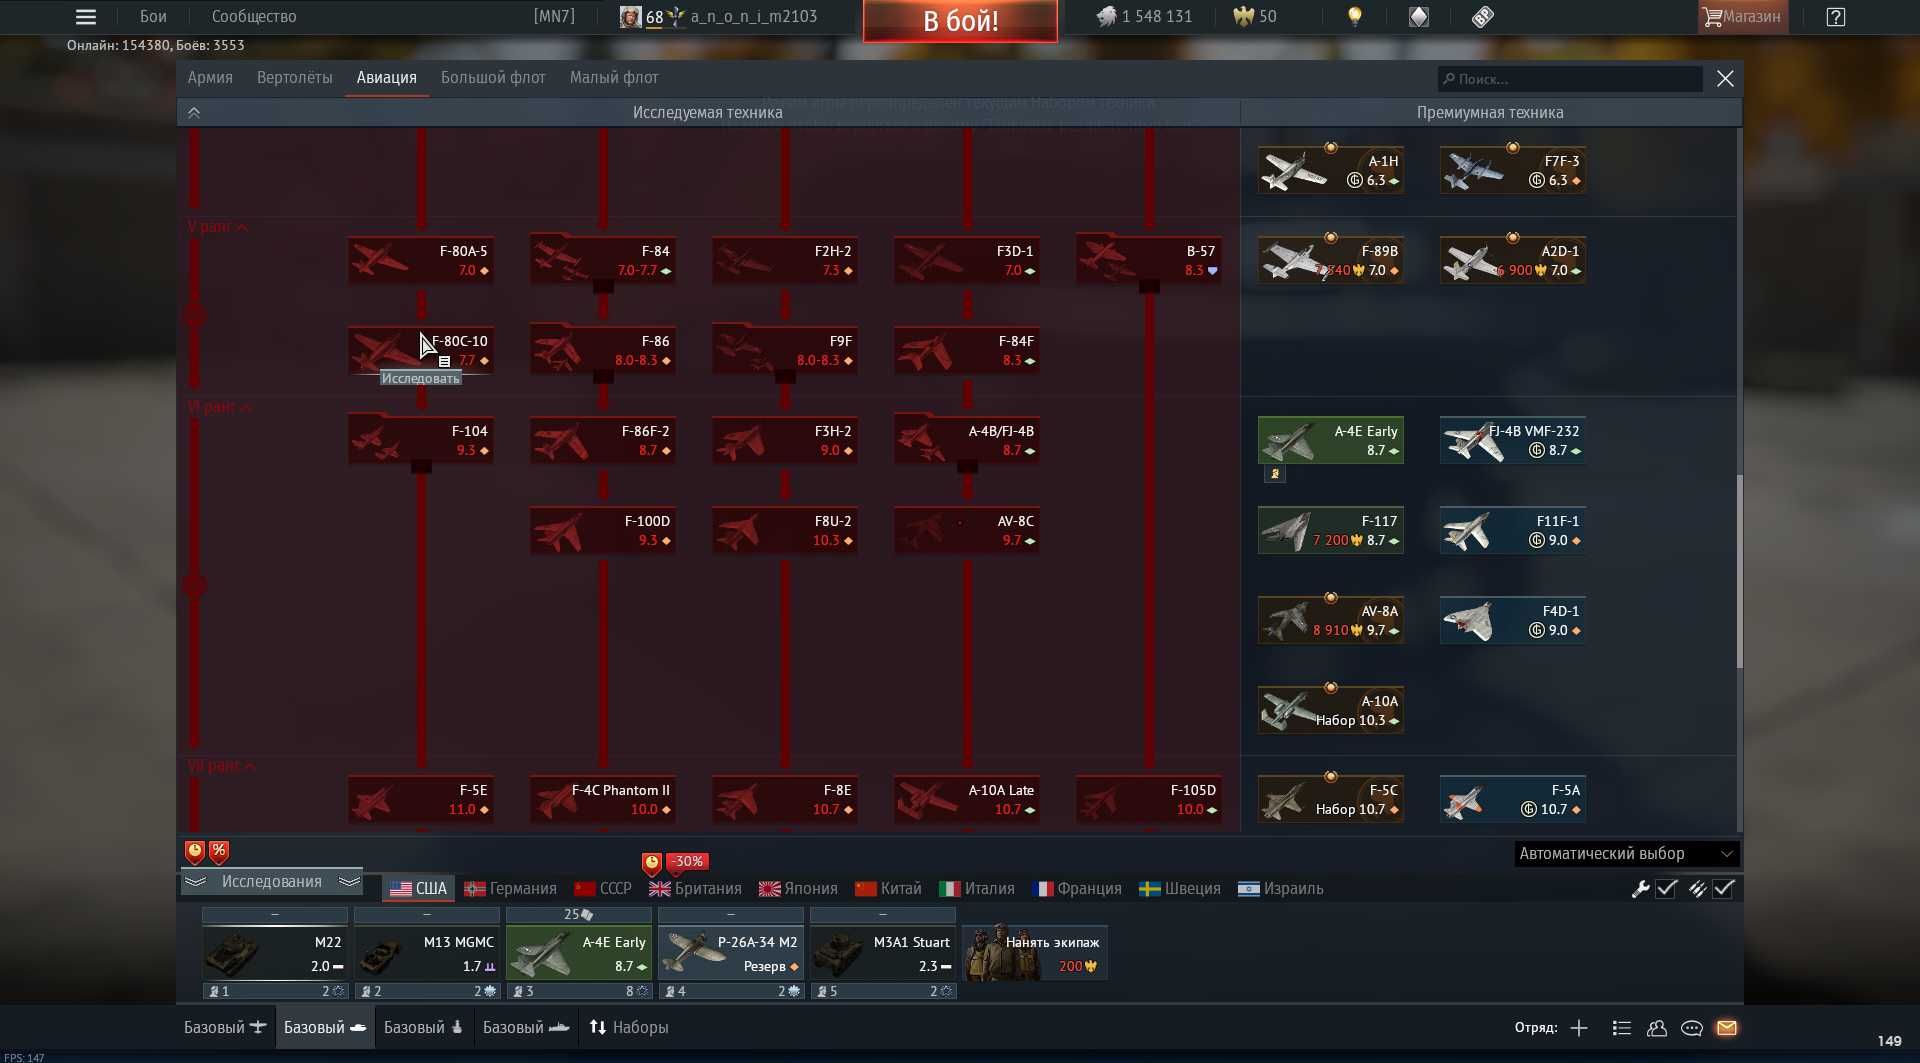Screen dimensions: 1920x1063
Task: Open the silver lions balance
Action: coord(1145,17)
